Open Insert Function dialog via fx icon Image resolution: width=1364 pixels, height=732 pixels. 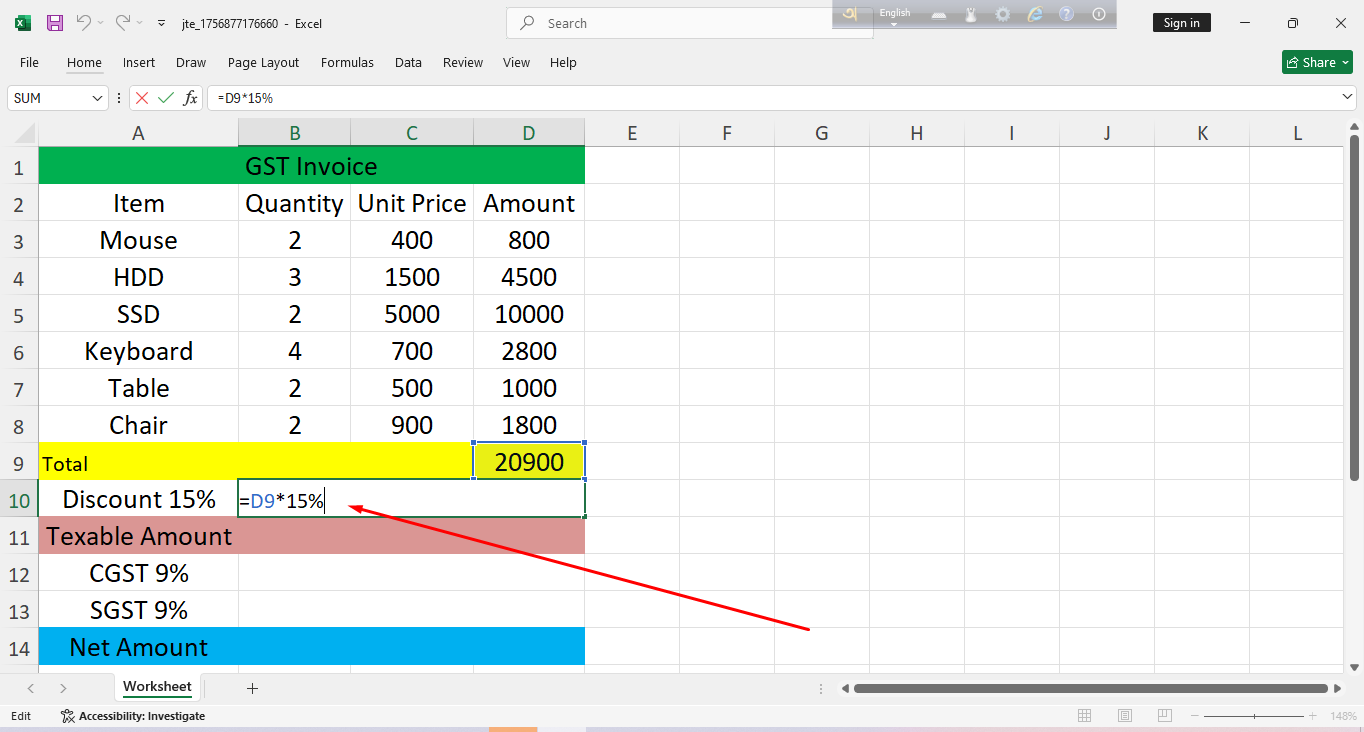click(x=190, y=98)
